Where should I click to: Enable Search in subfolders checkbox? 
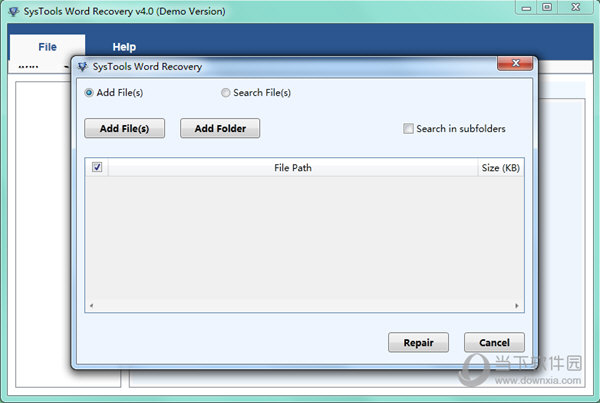pos(408,129)
